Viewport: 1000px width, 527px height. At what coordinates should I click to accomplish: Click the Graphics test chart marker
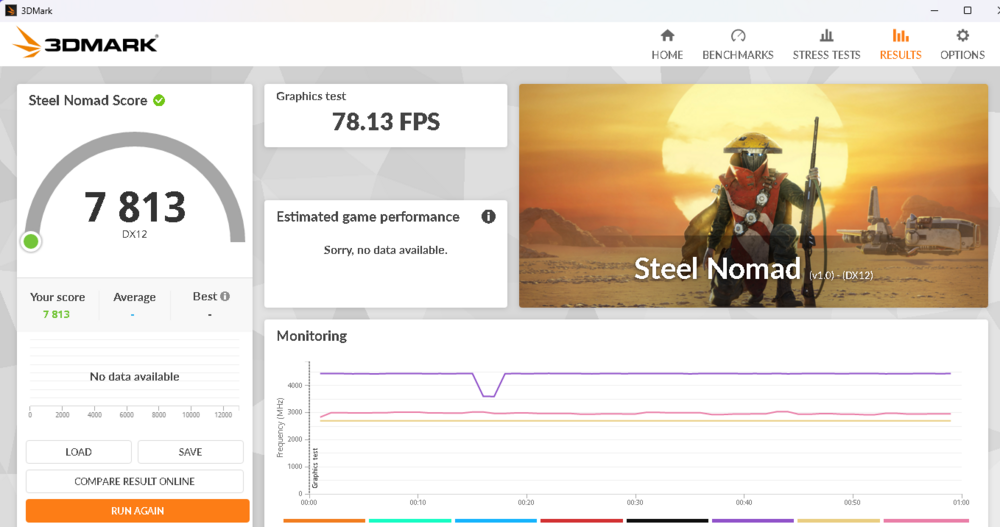pos(315,468)
